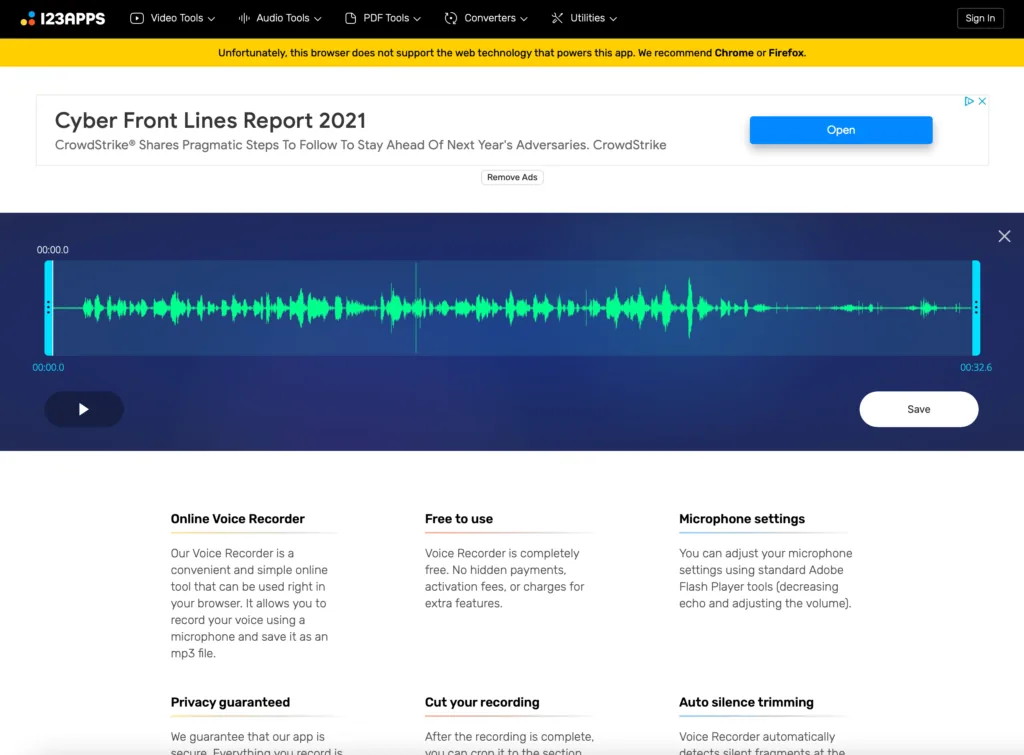Click the Auto silence trimming heading

click(x=746, y=702)
